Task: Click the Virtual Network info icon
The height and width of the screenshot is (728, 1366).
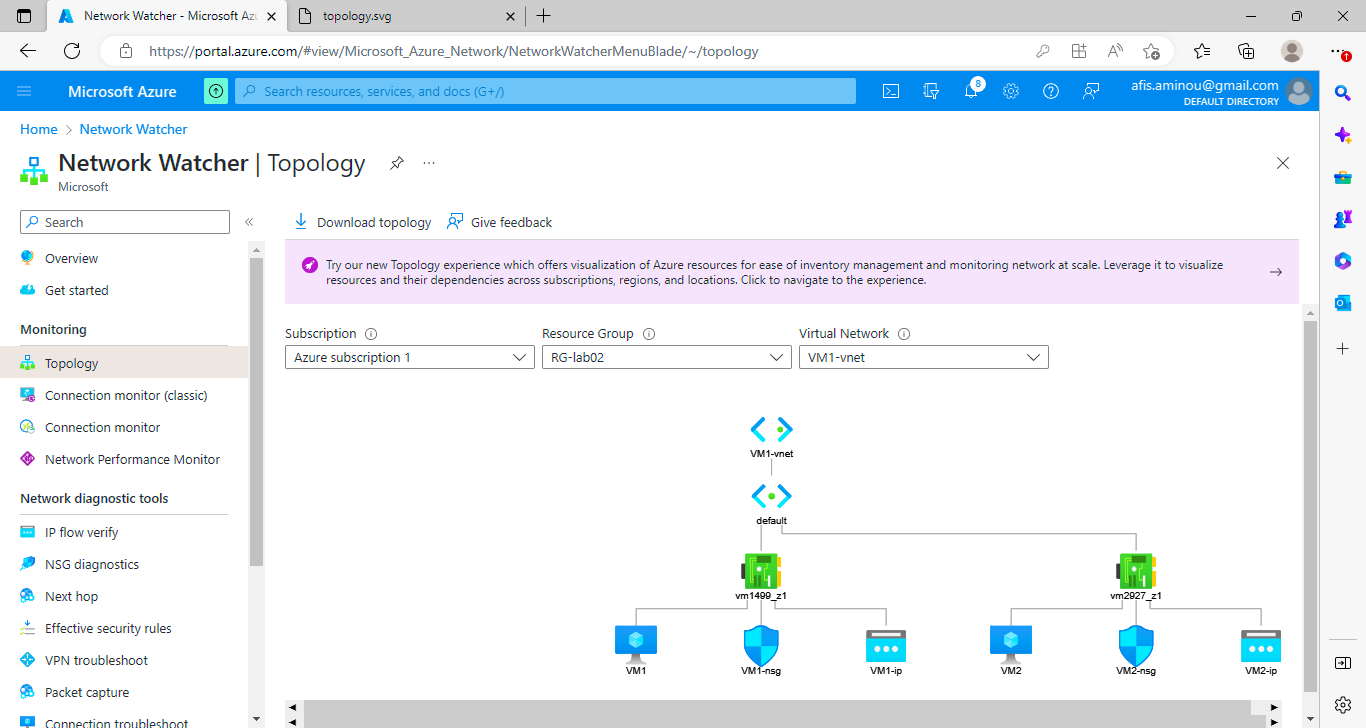Action: (905, 334)
